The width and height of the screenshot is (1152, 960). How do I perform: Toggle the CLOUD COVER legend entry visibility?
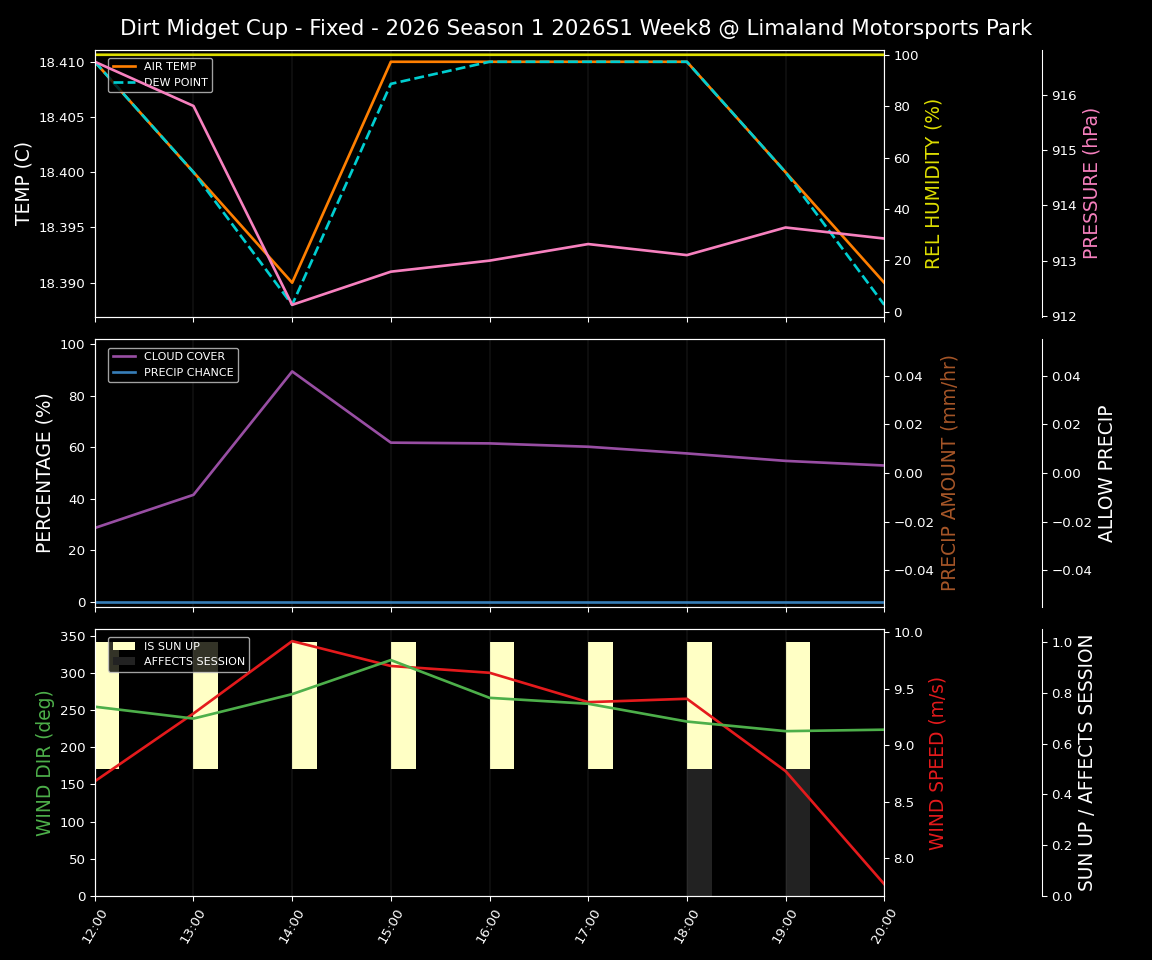coord(185,356)
